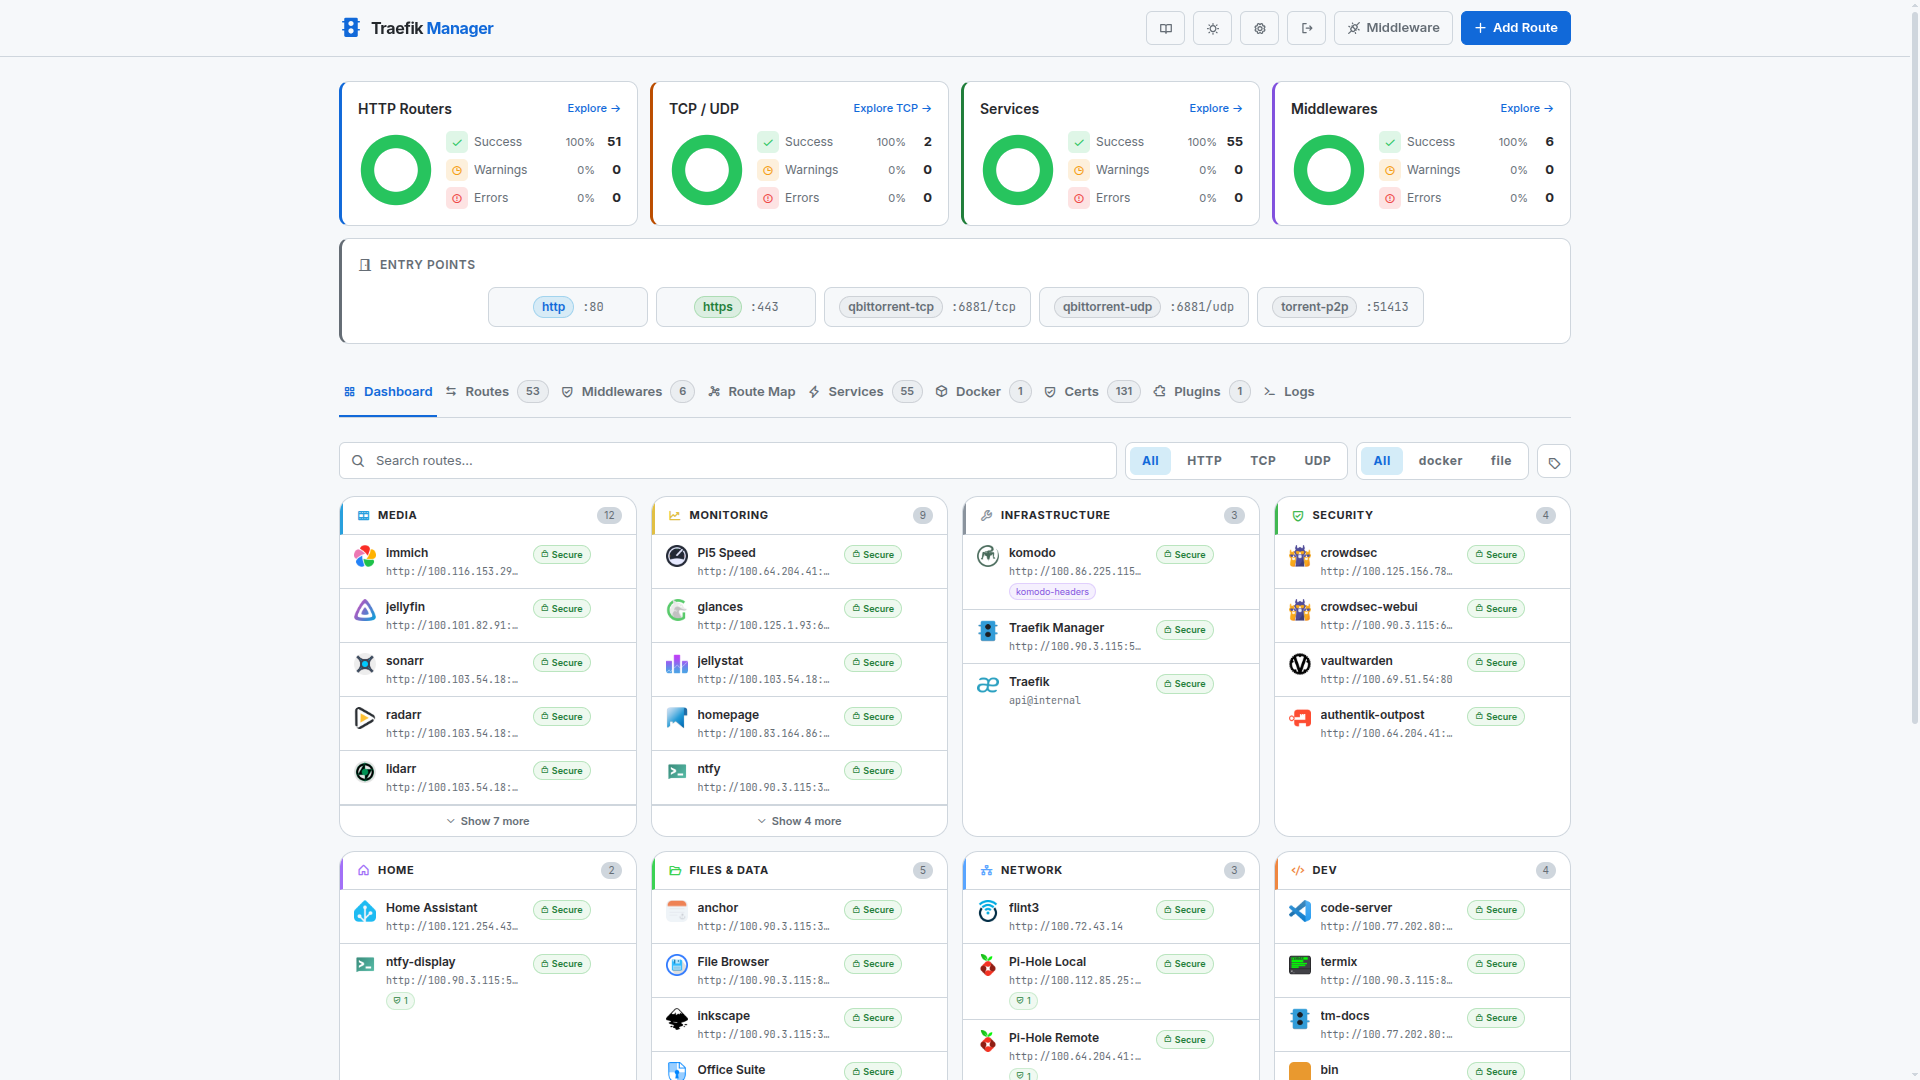Follow the Explore link for Services

[1215, 108]
